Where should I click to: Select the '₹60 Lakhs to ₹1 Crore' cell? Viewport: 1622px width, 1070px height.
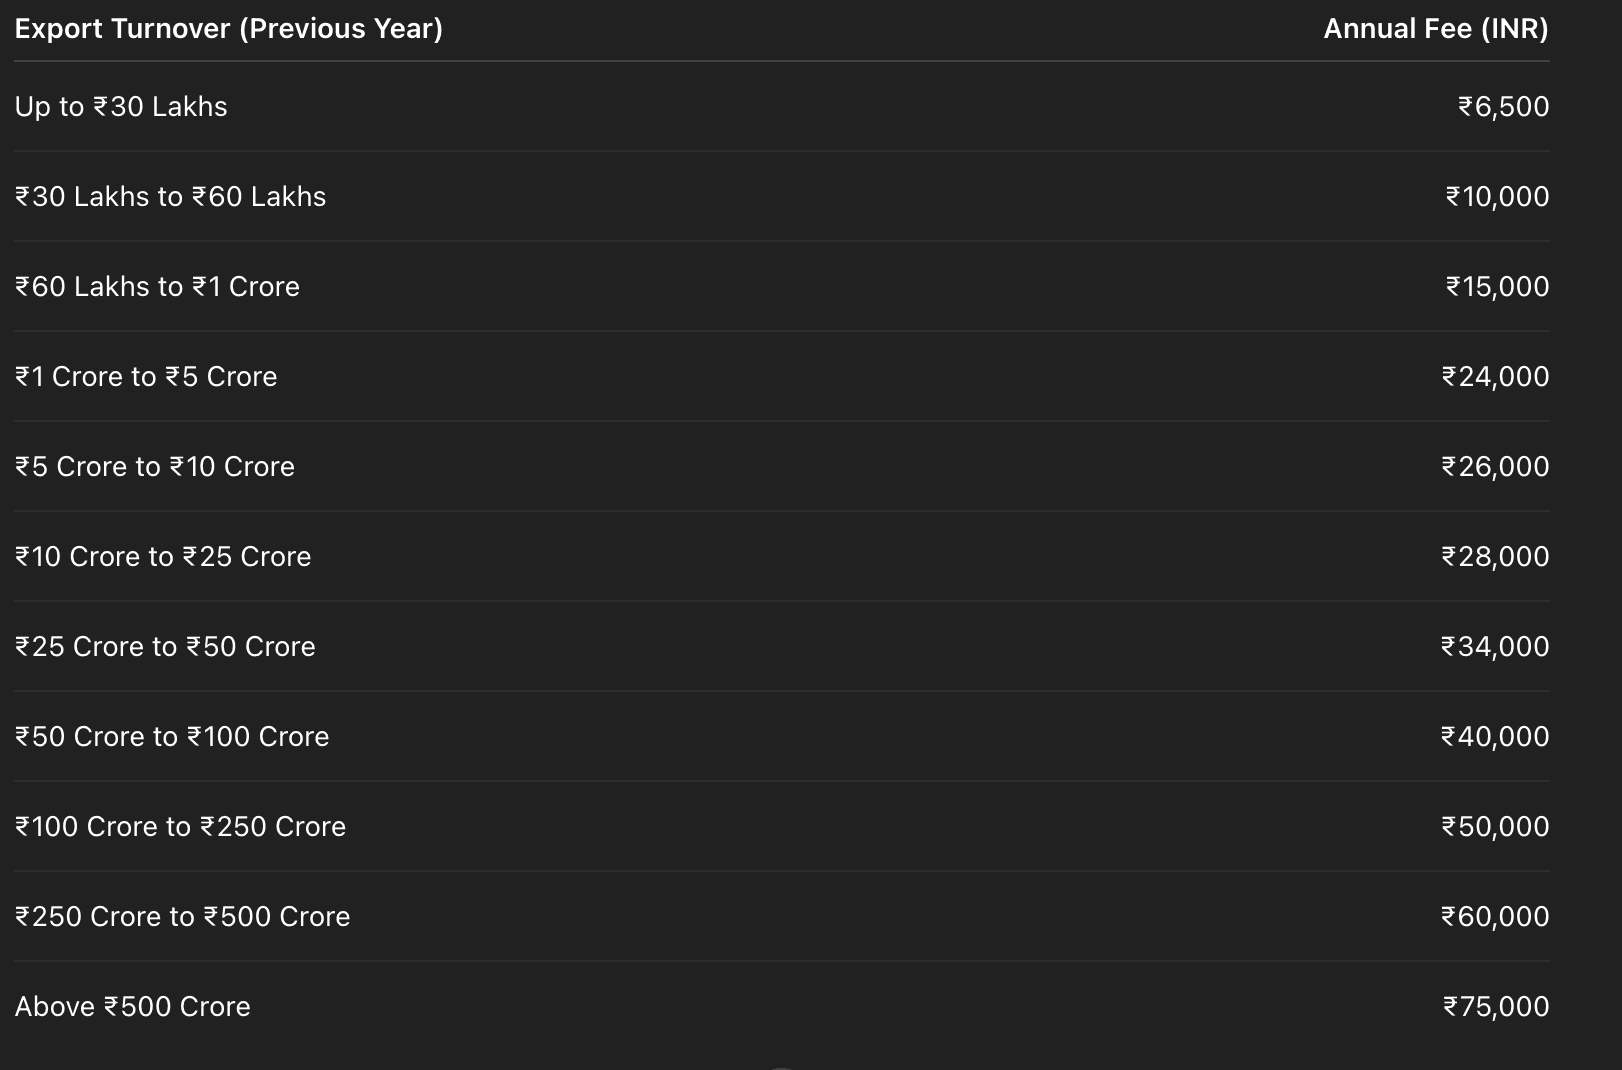click(x=157, y=287)
